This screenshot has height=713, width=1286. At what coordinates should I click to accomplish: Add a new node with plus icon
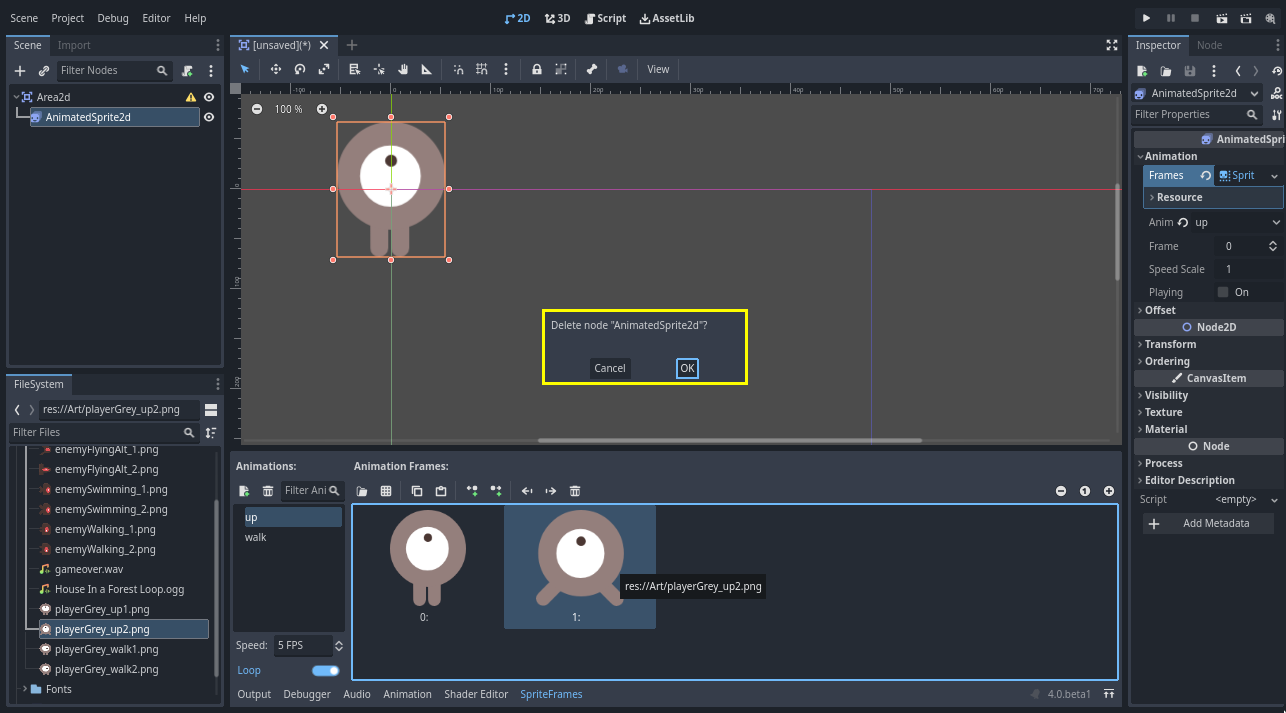point(20,71)
